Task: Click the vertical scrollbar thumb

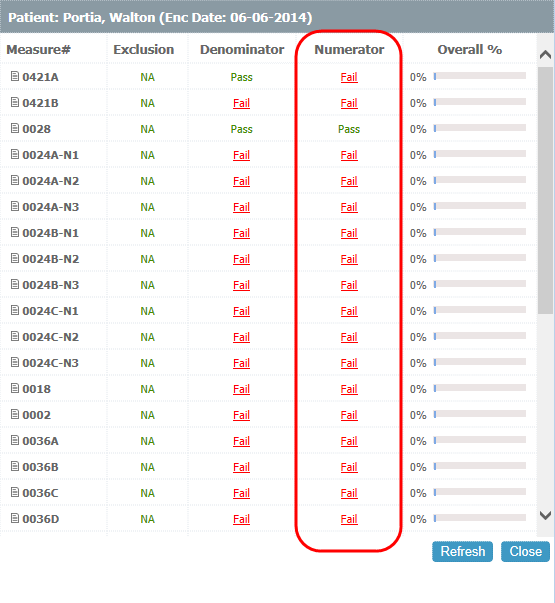Action: coord(545,190)
